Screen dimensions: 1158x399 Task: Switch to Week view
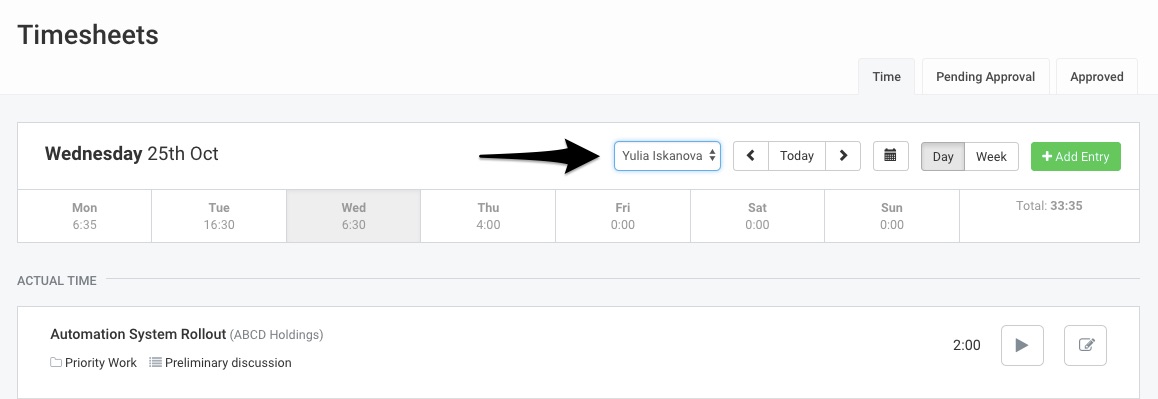click(991, 157)
